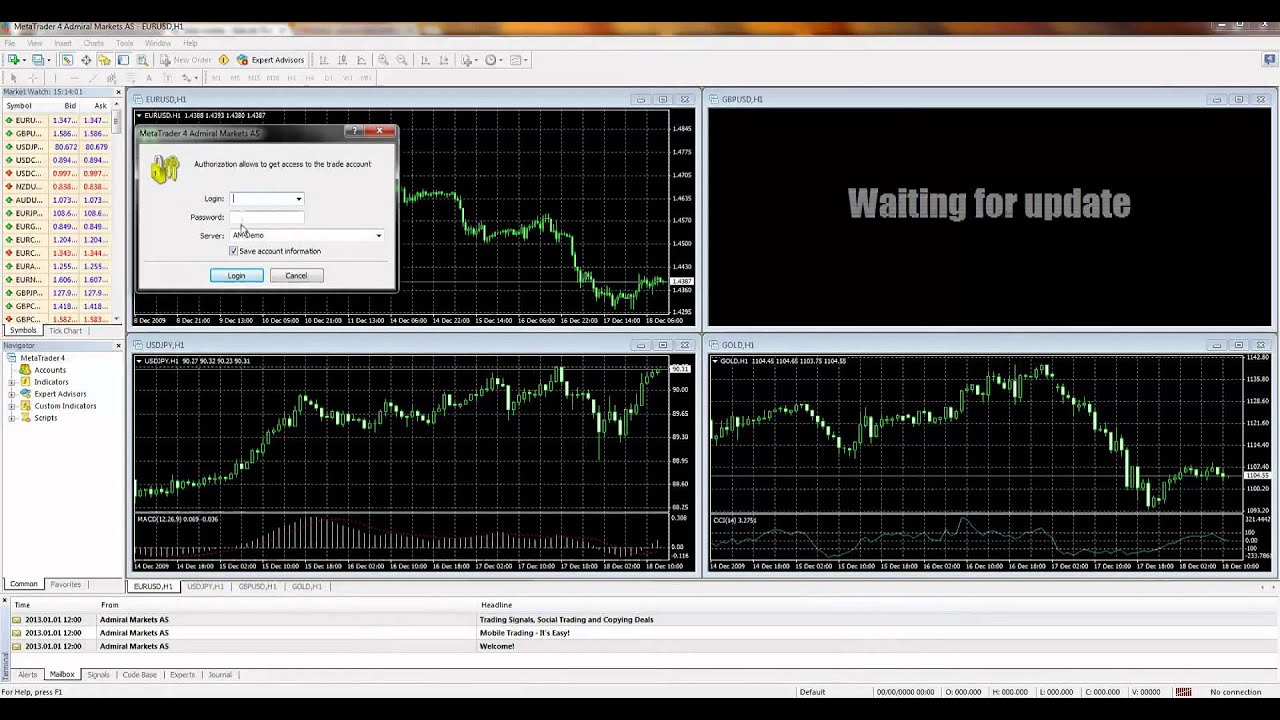This screenshot has height=720, width=1280.
Task: Open the Charts menu
Action: 93,43
